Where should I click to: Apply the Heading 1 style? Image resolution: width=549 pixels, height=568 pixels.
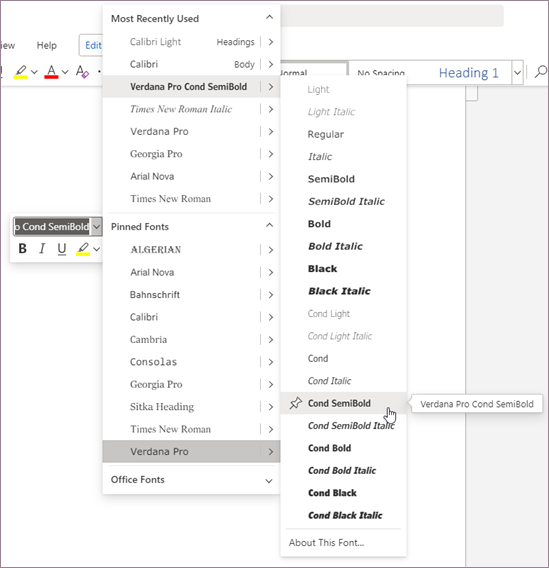point(468,73)
